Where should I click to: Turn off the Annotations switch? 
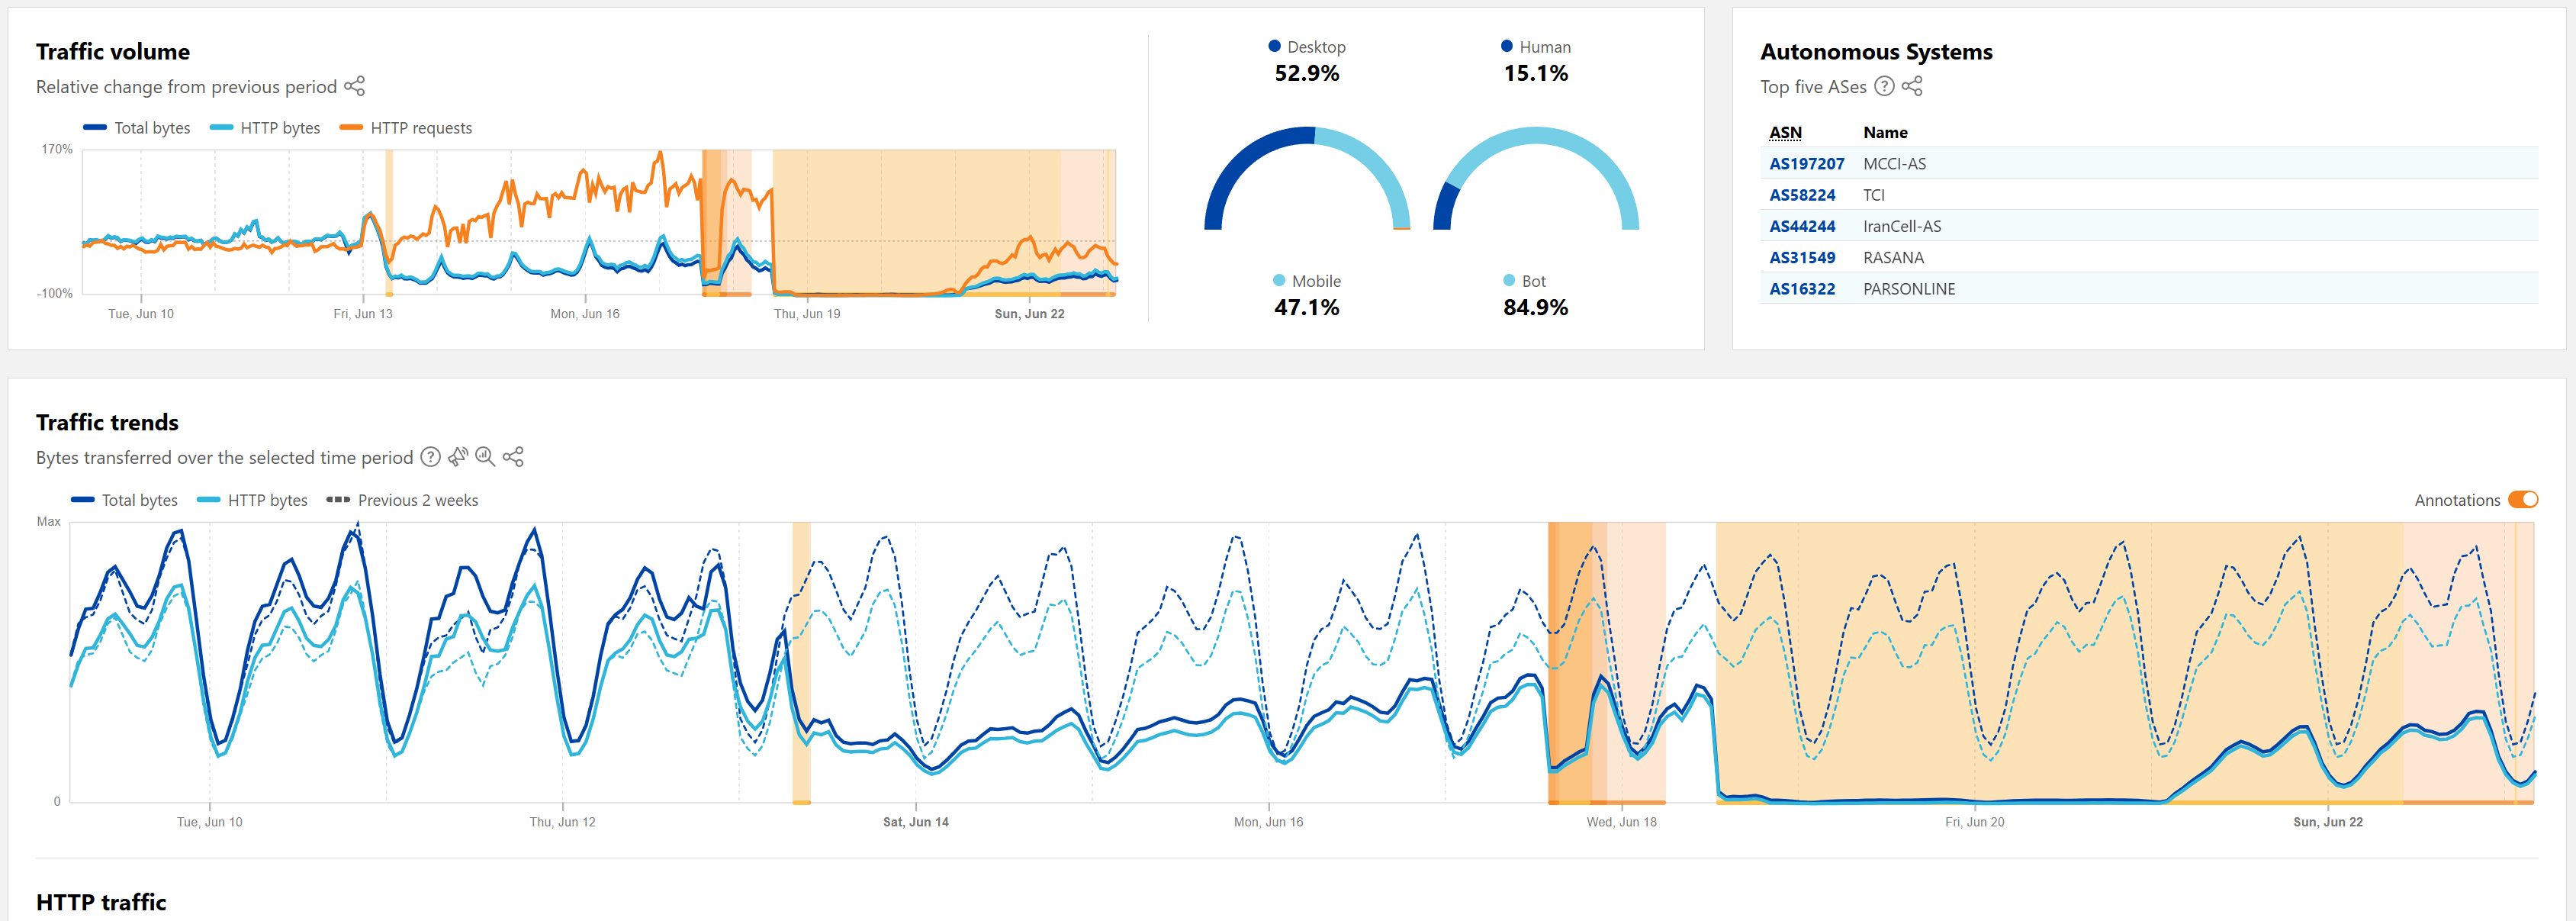coord(2522,500)
